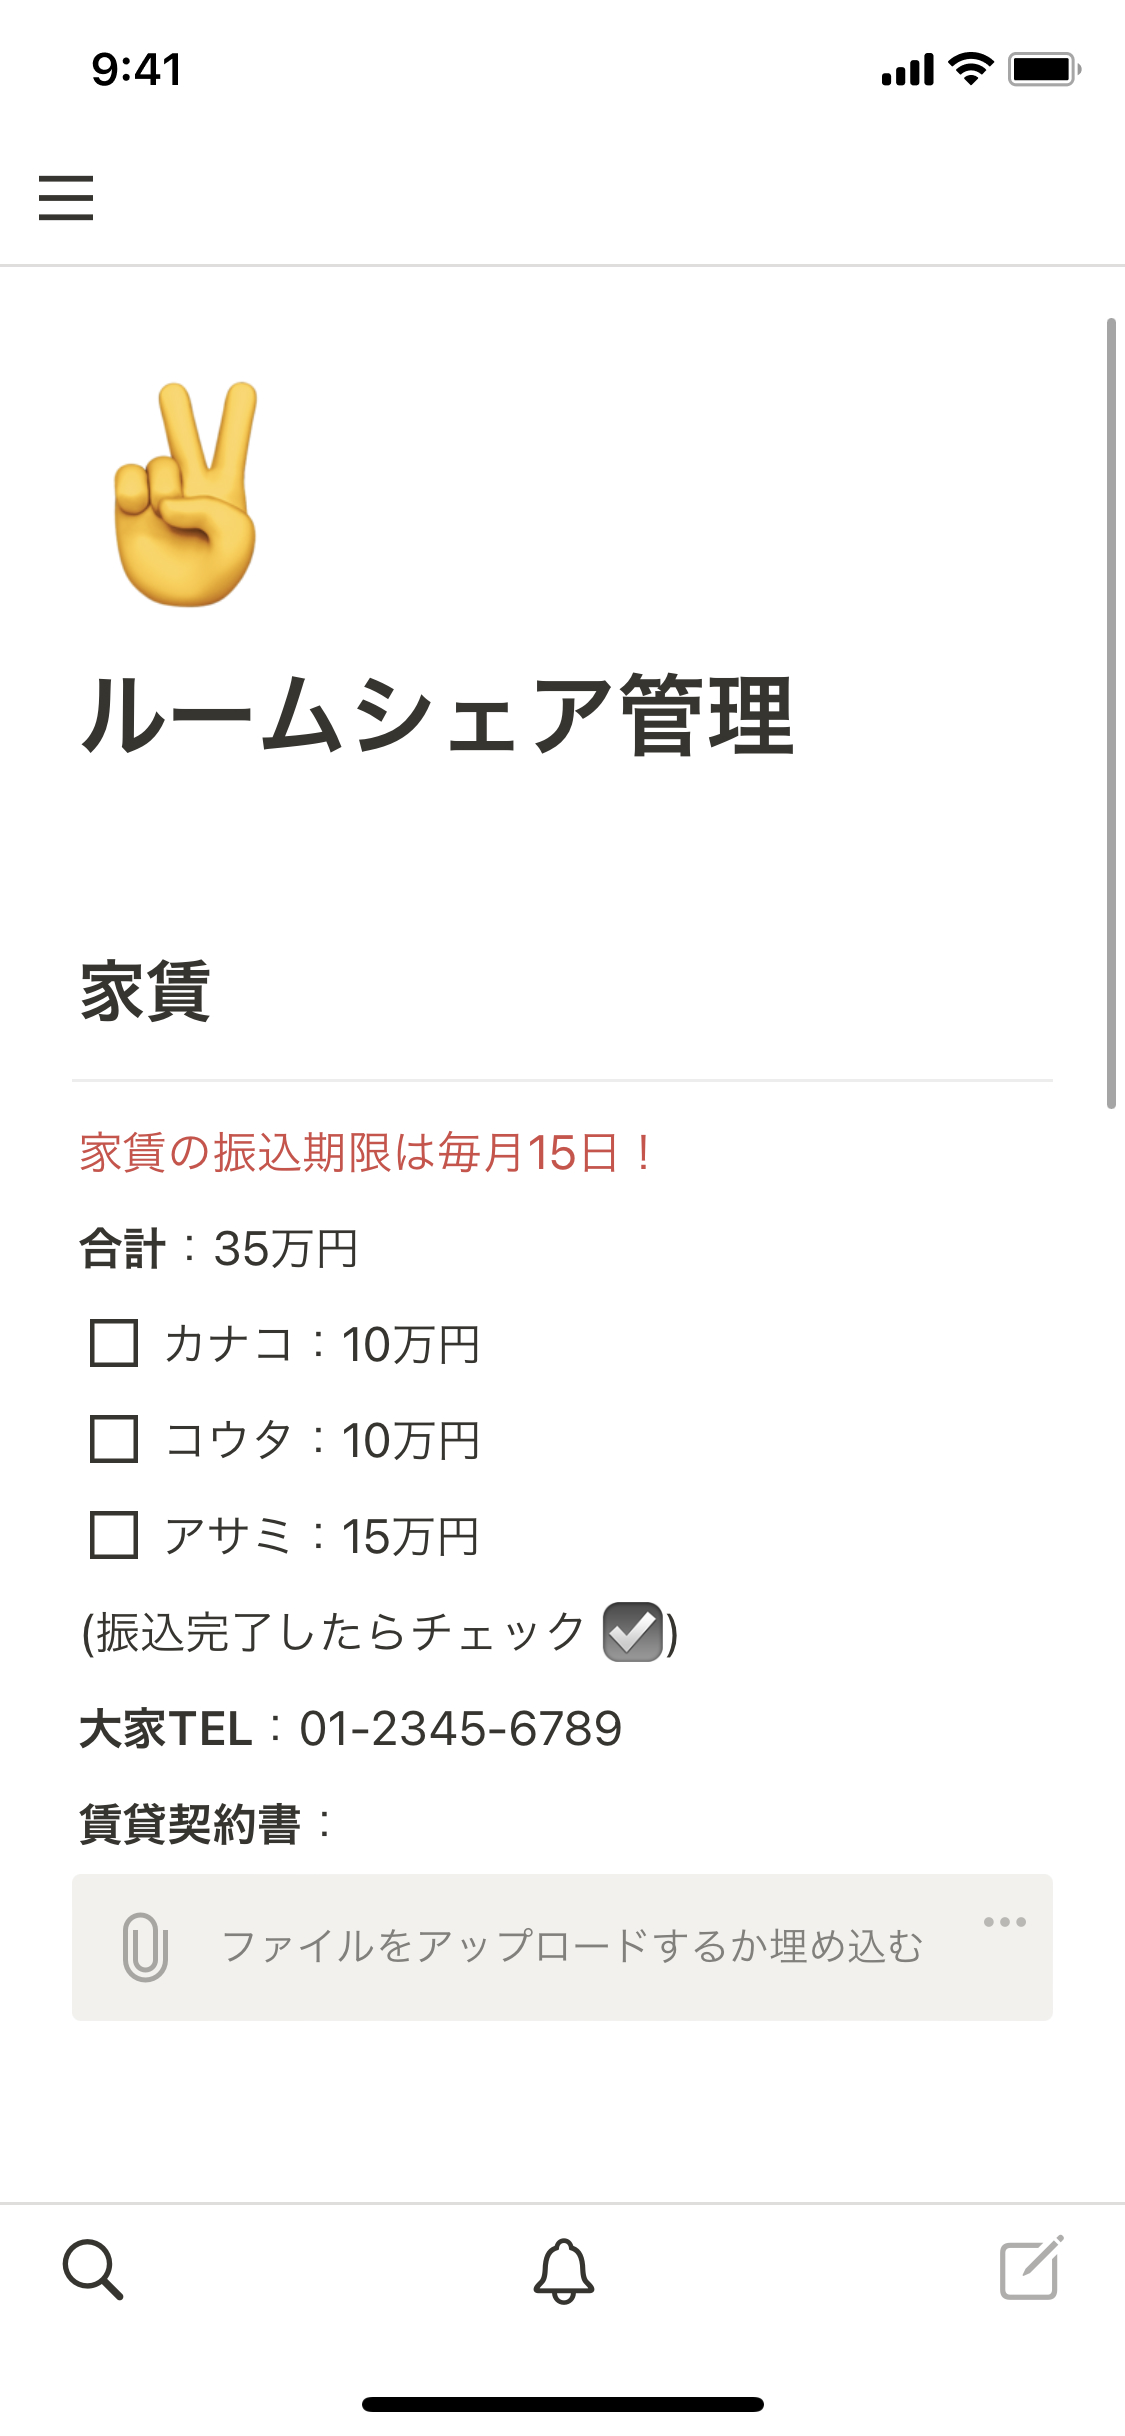Tap the search magnifier icon
The width and height of the screenshot is (1125, 2436).
pos(93,2269)
